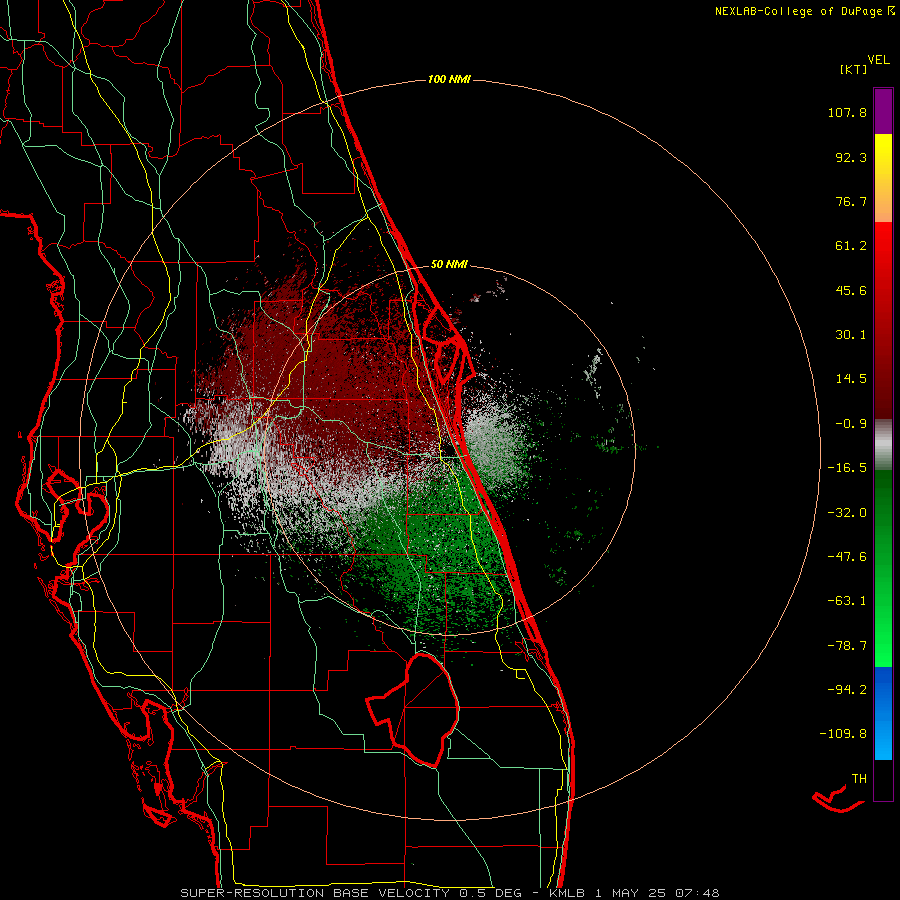Click the 50 NMI range ring label
This screenshot has height=900, width=900.
pos(449,265)
